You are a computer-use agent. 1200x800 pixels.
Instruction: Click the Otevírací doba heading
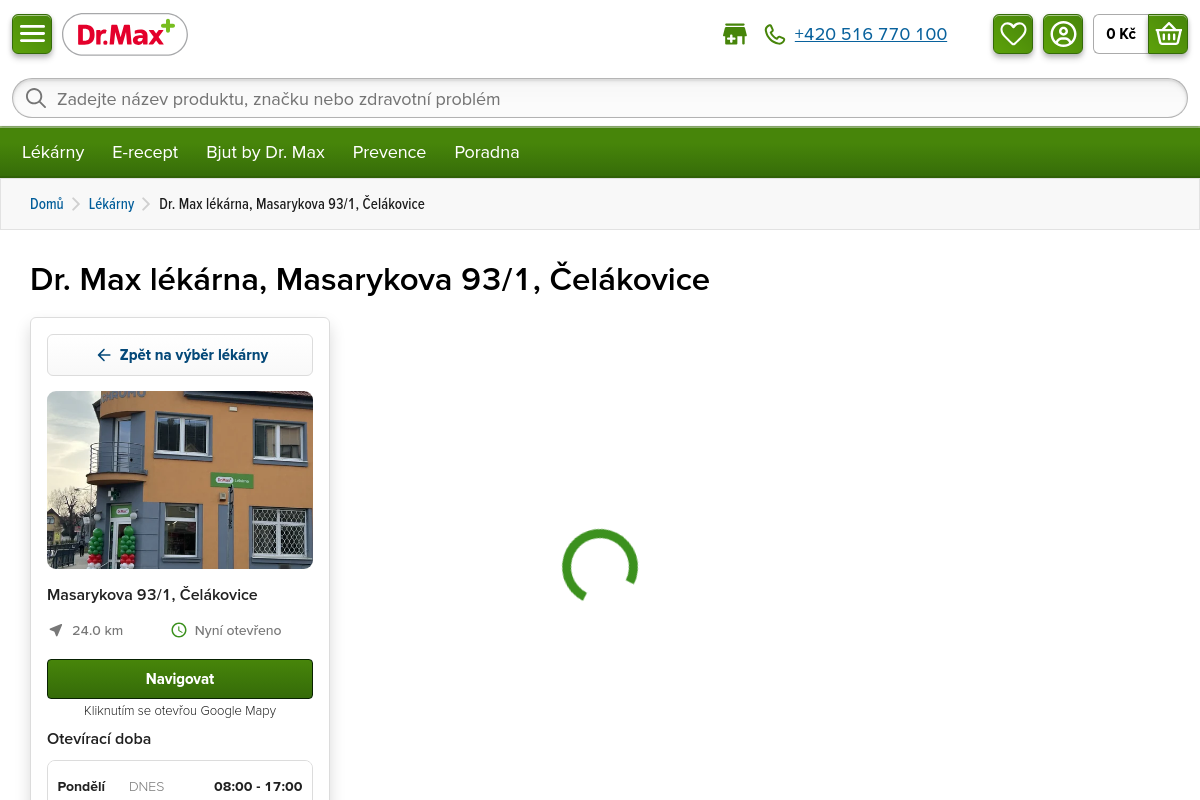[99, 739]
